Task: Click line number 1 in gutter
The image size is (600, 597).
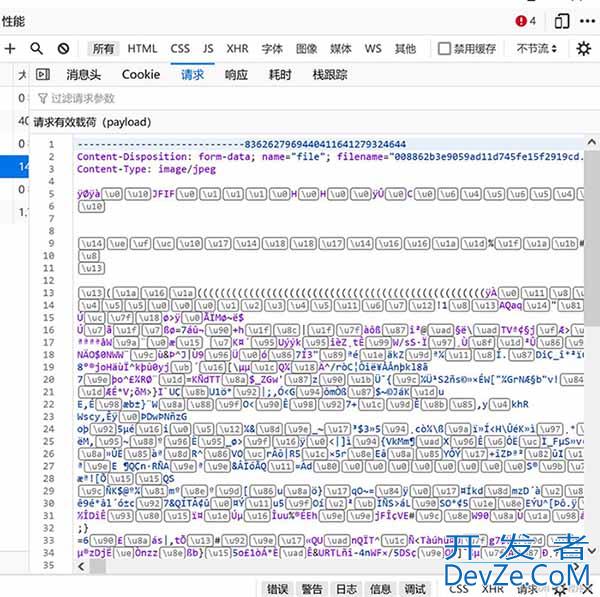Action: (x=51, y=144)
